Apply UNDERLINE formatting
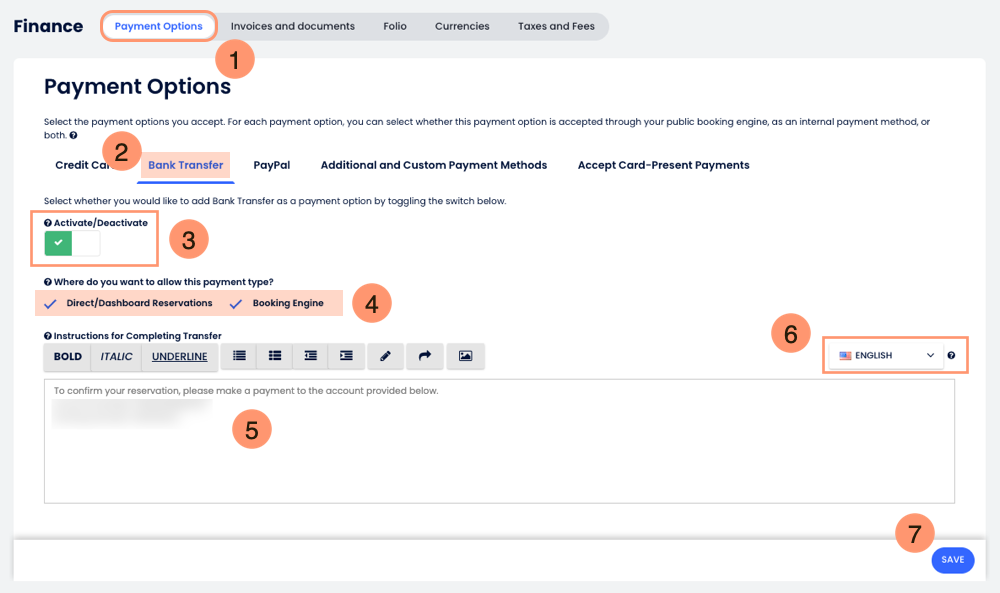 [x=179, y=356]
